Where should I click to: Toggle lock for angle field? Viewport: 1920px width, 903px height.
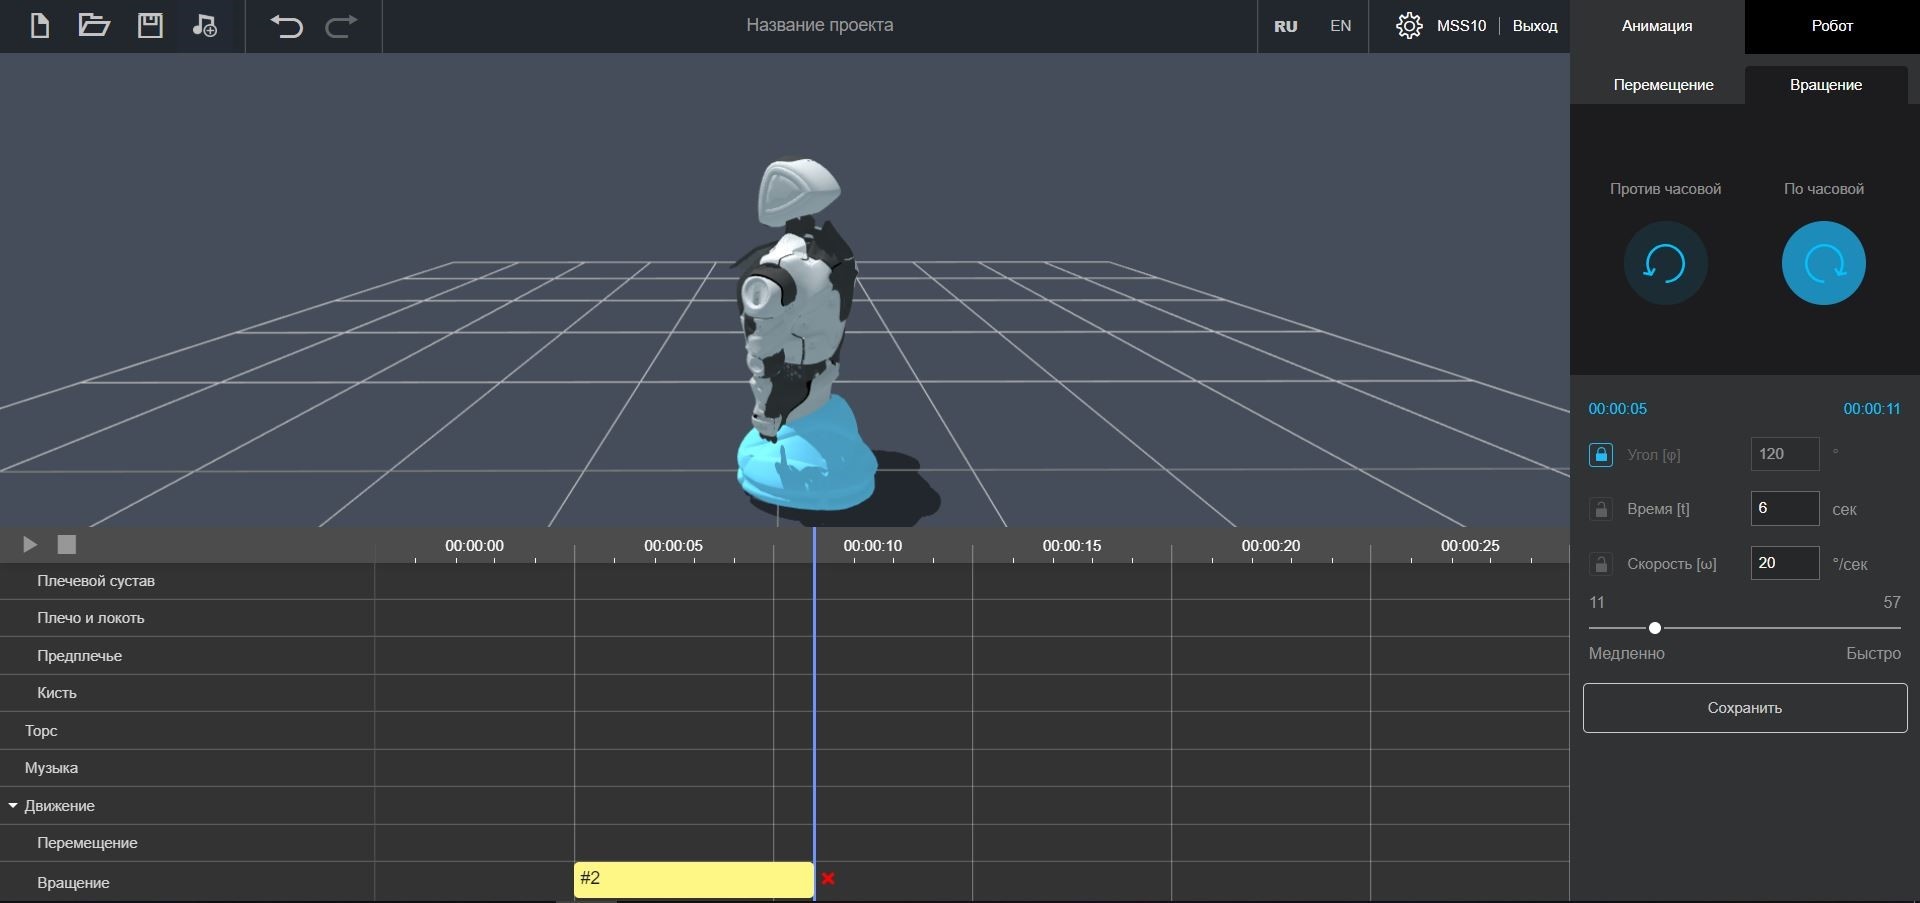click(1601, 455)
